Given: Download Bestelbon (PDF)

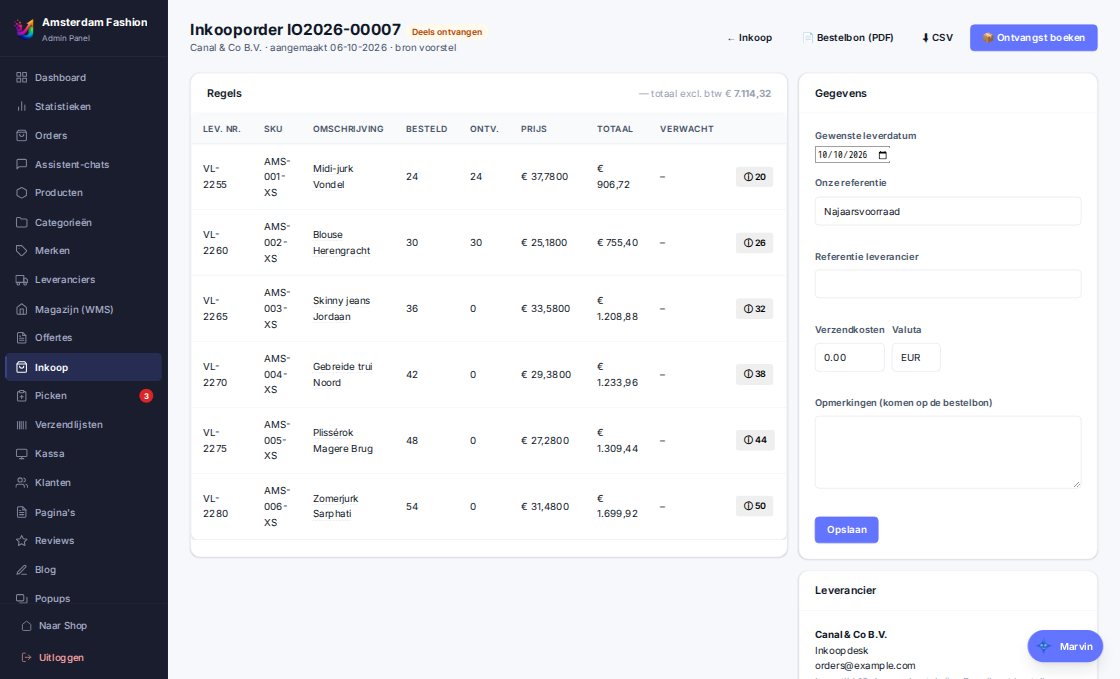Looking at the screenshot, I should pos(848,38).
